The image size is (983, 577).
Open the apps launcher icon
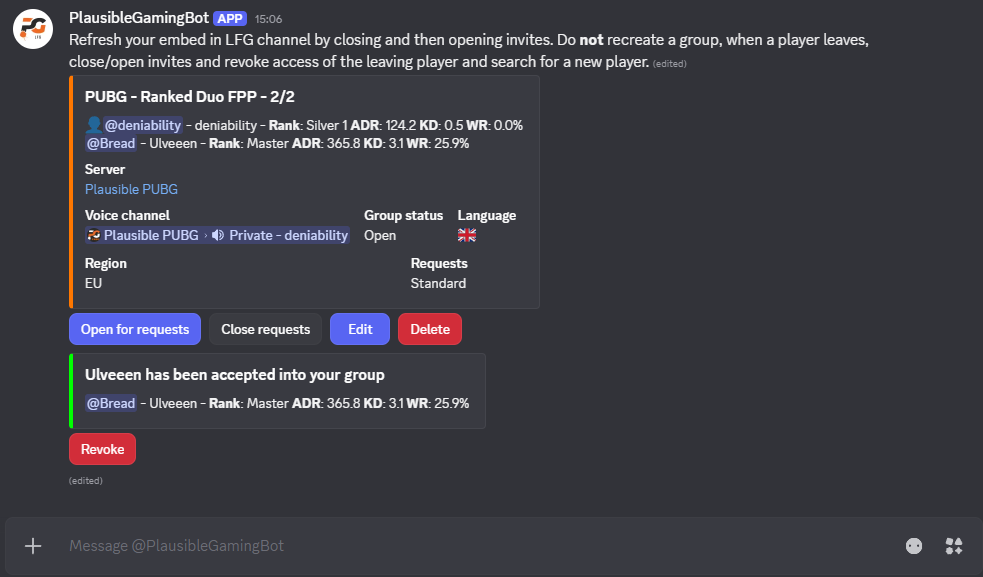coord(954,546)
